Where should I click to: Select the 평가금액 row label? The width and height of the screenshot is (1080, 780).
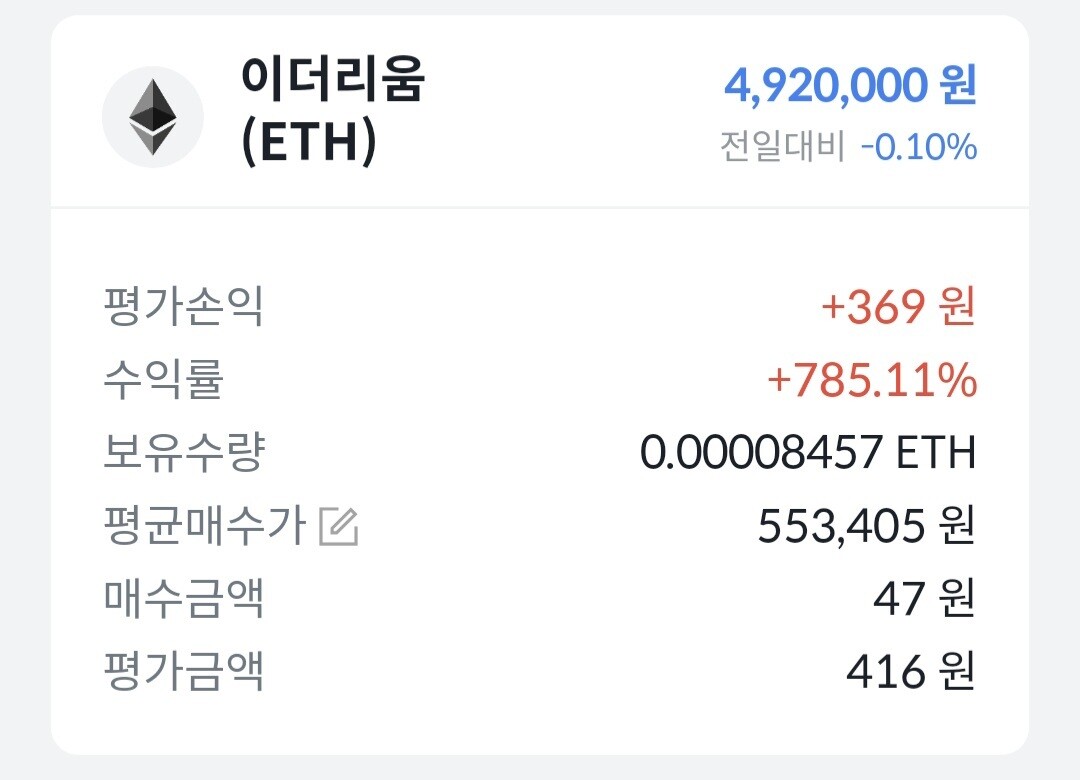tap(184, 672)
